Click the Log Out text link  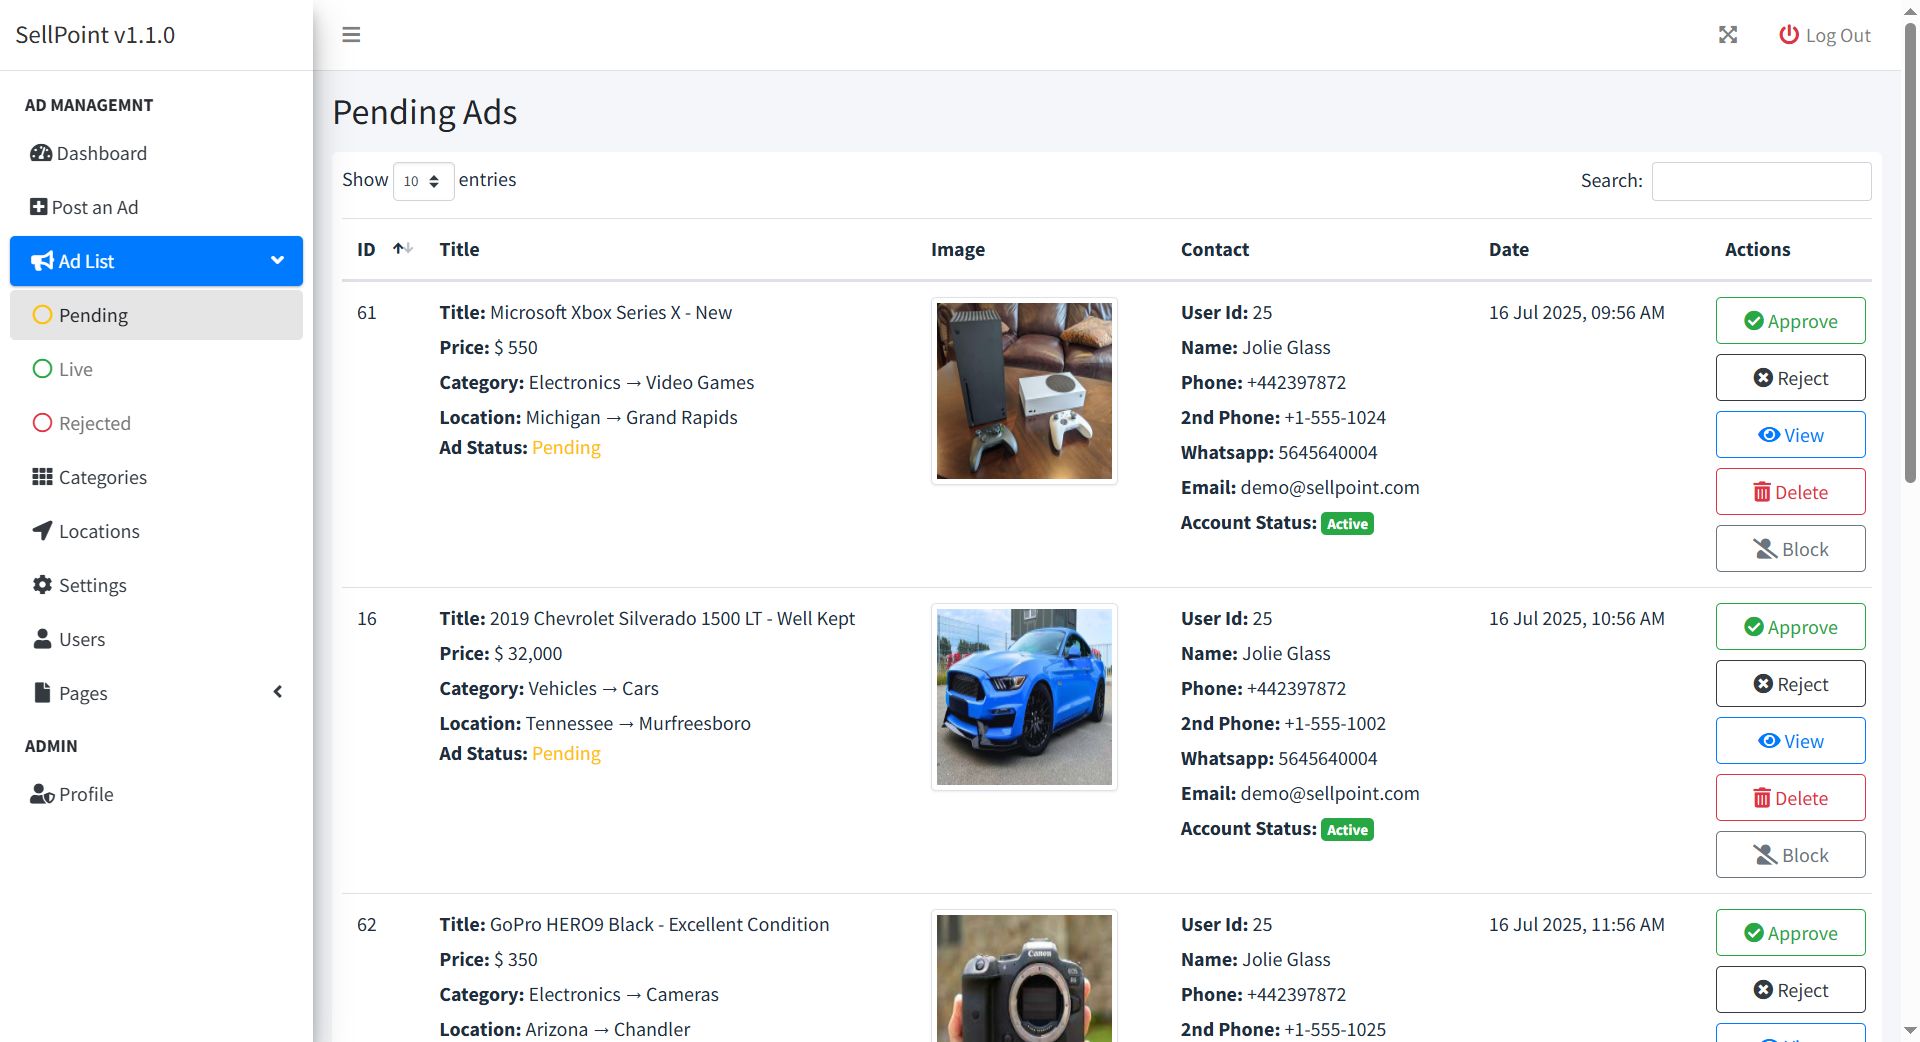click(1838, 35)
